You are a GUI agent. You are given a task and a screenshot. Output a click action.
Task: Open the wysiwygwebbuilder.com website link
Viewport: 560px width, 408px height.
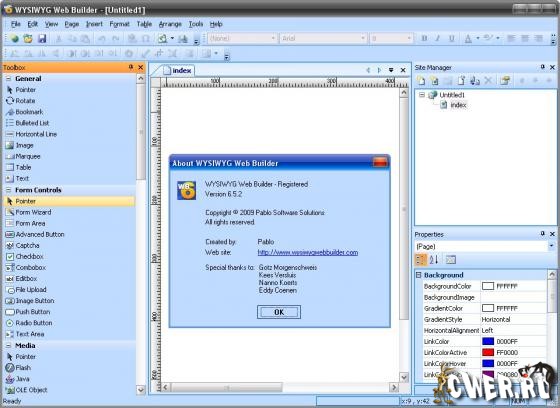(x=308, y=252)
